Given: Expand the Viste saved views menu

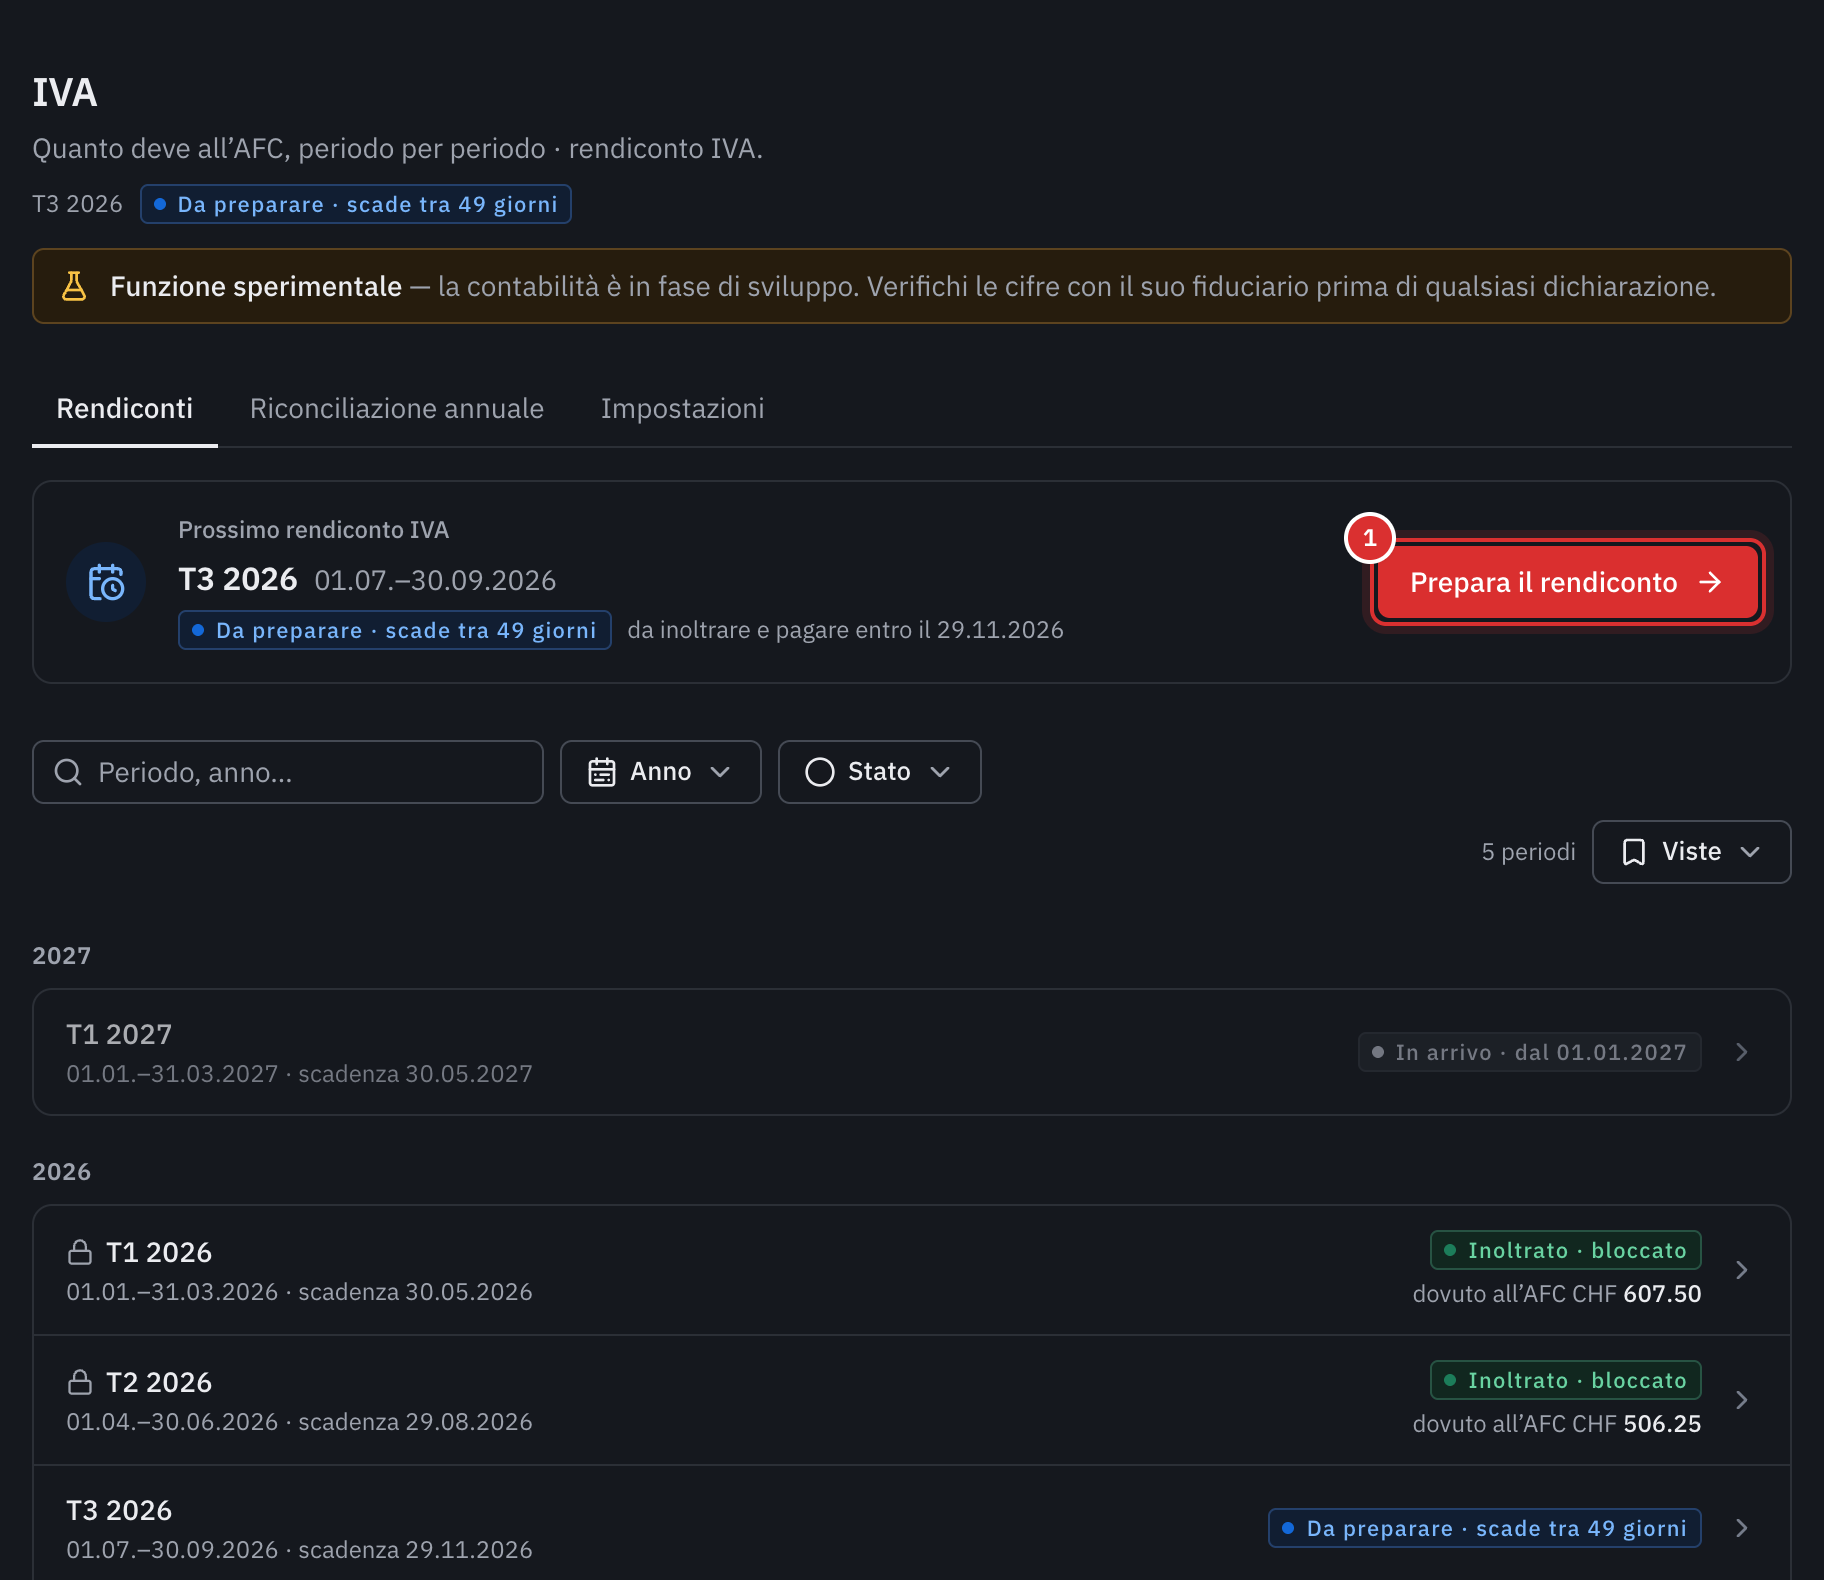Looking at the screenshot, I should 1692,852.
